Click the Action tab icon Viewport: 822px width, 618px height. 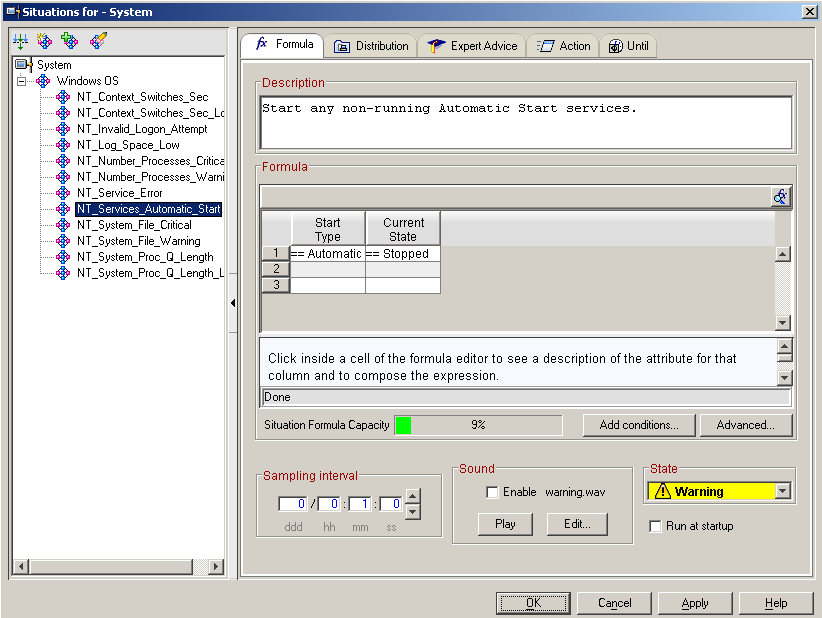pyautogui.click(x=545, y=46)
